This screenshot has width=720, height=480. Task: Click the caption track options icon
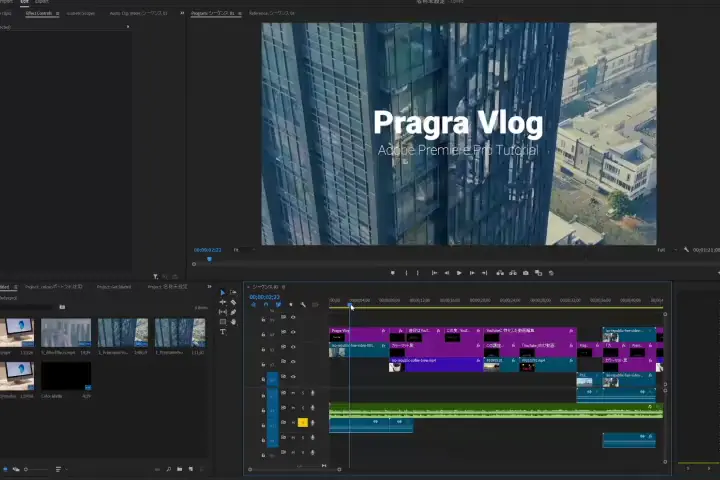click(x=315, y=305)
